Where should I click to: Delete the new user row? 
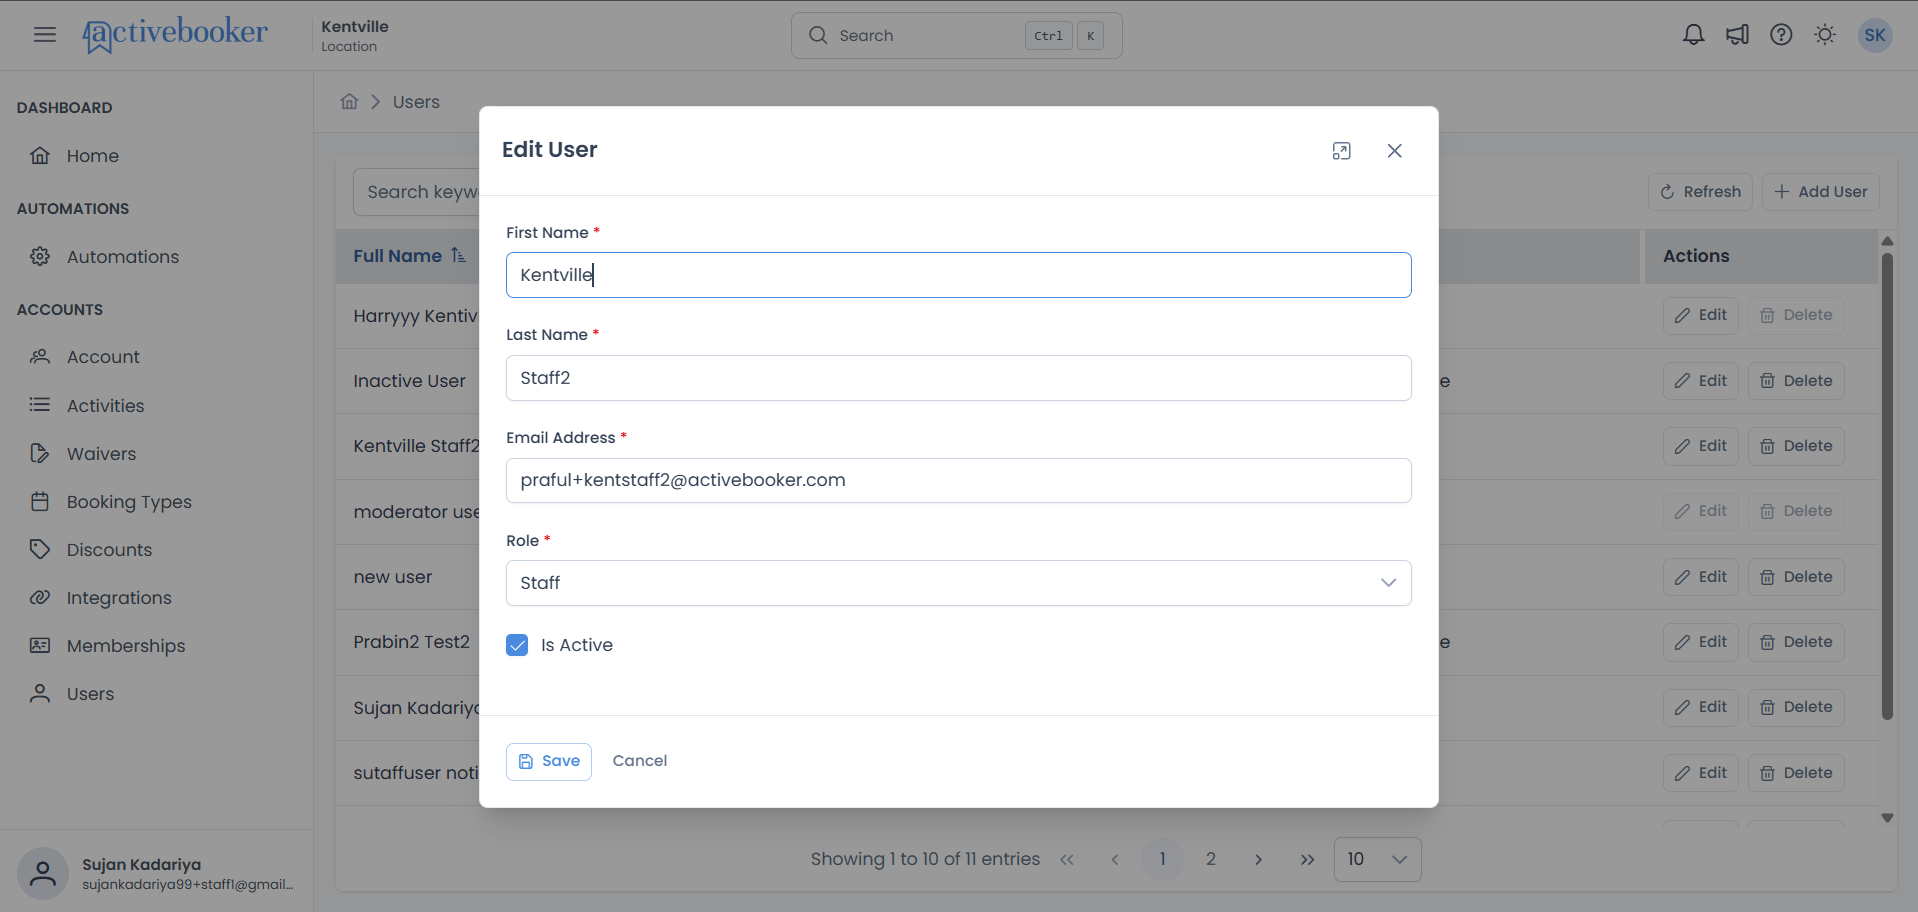(x=1796, y=577)
